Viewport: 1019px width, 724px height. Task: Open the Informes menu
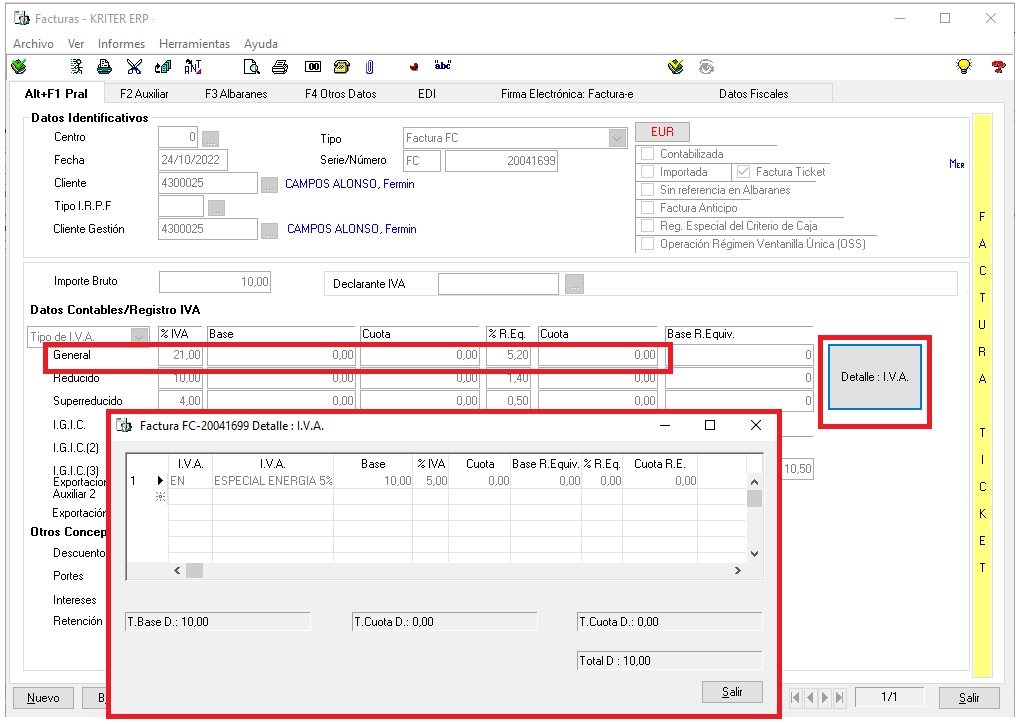coord(122,44)
